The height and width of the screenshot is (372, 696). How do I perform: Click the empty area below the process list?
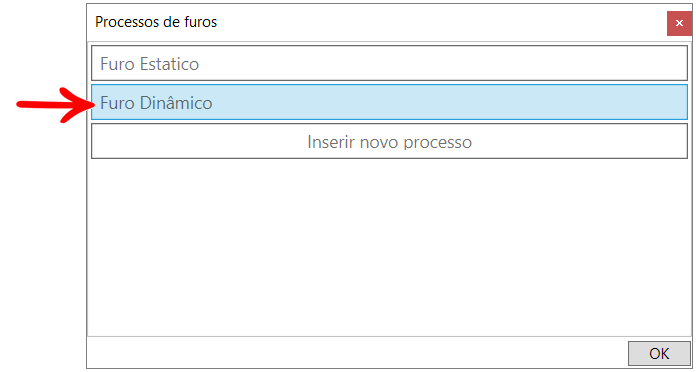389,246
